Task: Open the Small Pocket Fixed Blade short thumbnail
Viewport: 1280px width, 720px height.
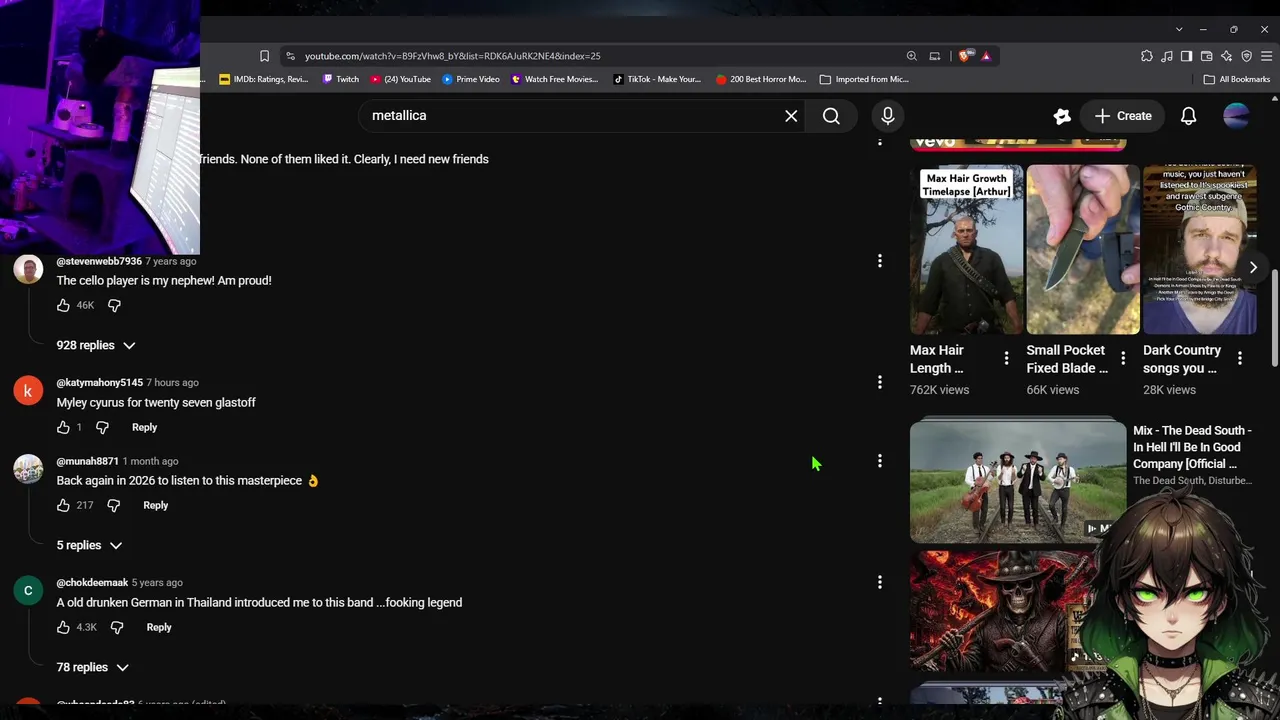Action: click(1083, 249)
